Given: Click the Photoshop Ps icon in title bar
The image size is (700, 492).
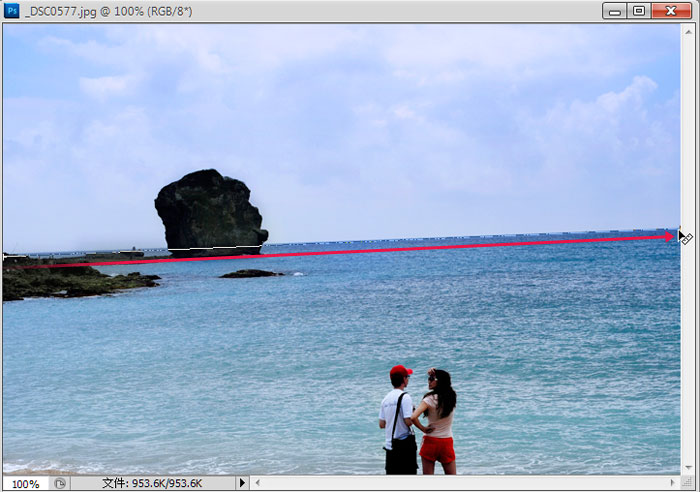Looking at the screenshot, I should tap(11, 10).
